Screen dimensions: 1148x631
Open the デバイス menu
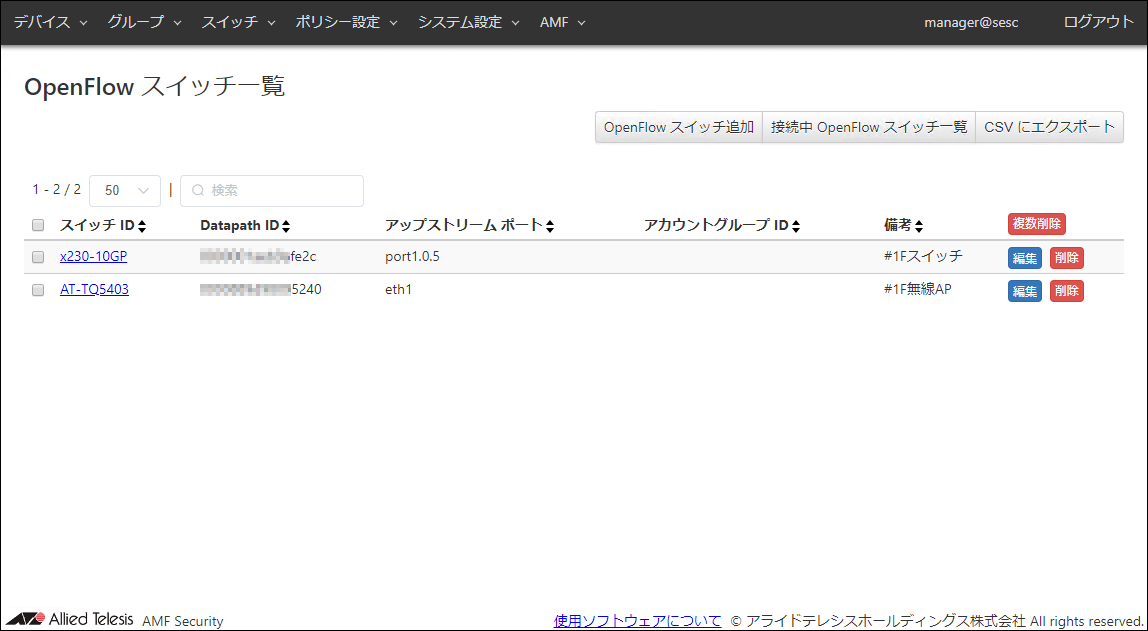(x=51, y=22)
